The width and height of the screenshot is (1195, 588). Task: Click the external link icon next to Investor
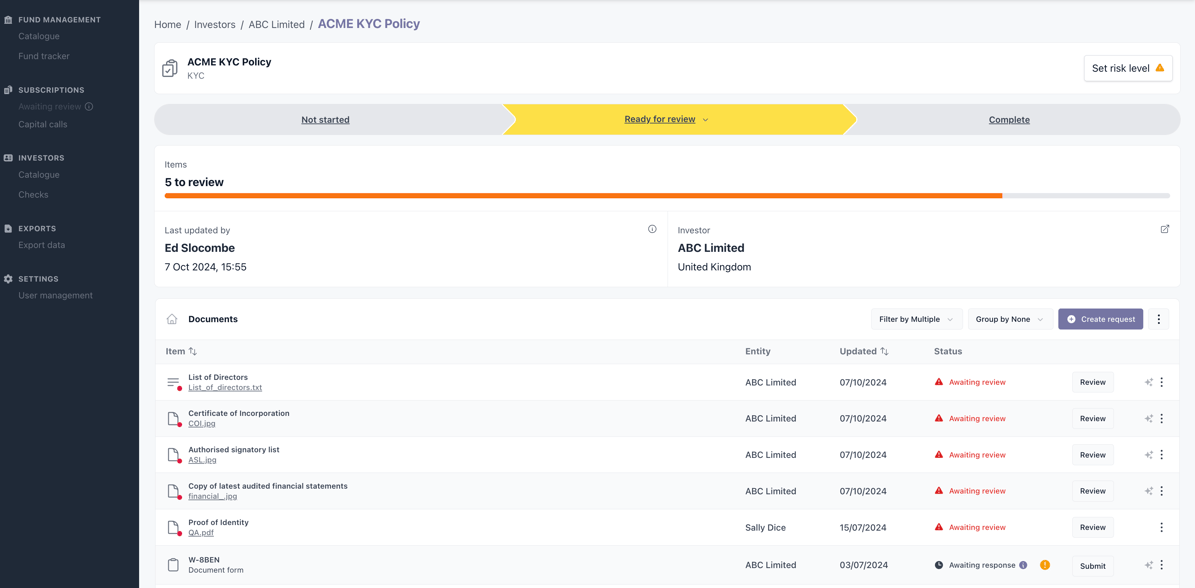point(1165,229)
